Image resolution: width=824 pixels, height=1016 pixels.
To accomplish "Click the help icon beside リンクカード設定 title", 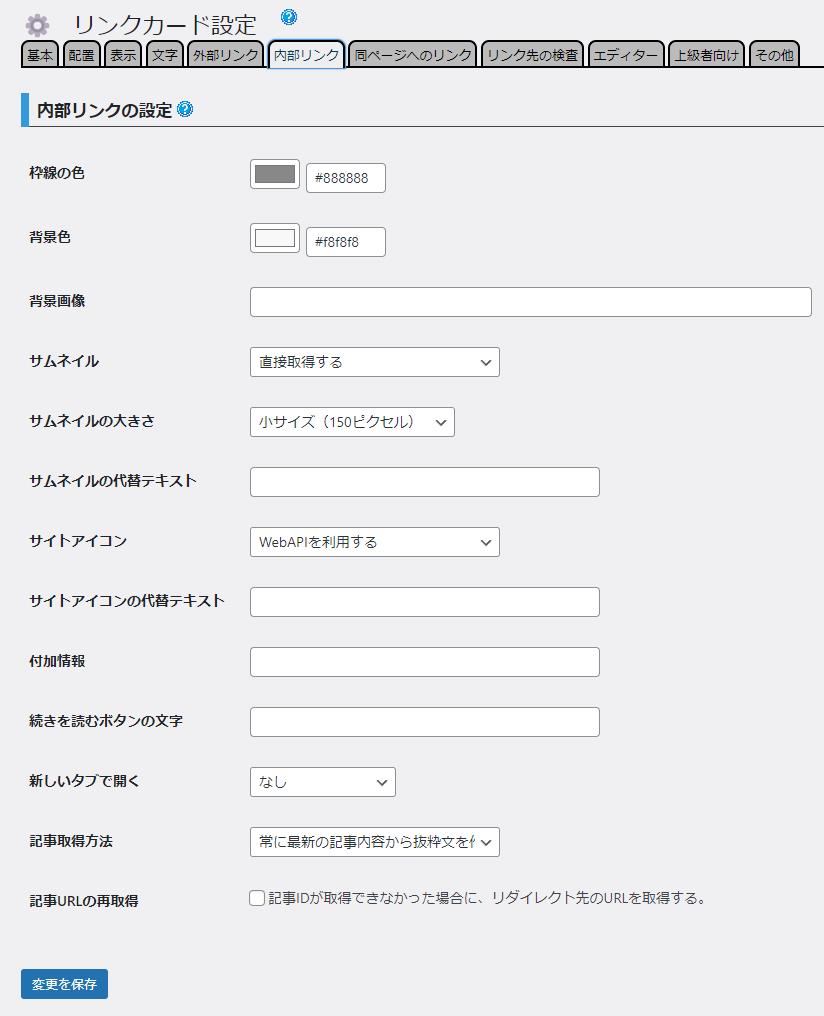I will pos(289,17).
